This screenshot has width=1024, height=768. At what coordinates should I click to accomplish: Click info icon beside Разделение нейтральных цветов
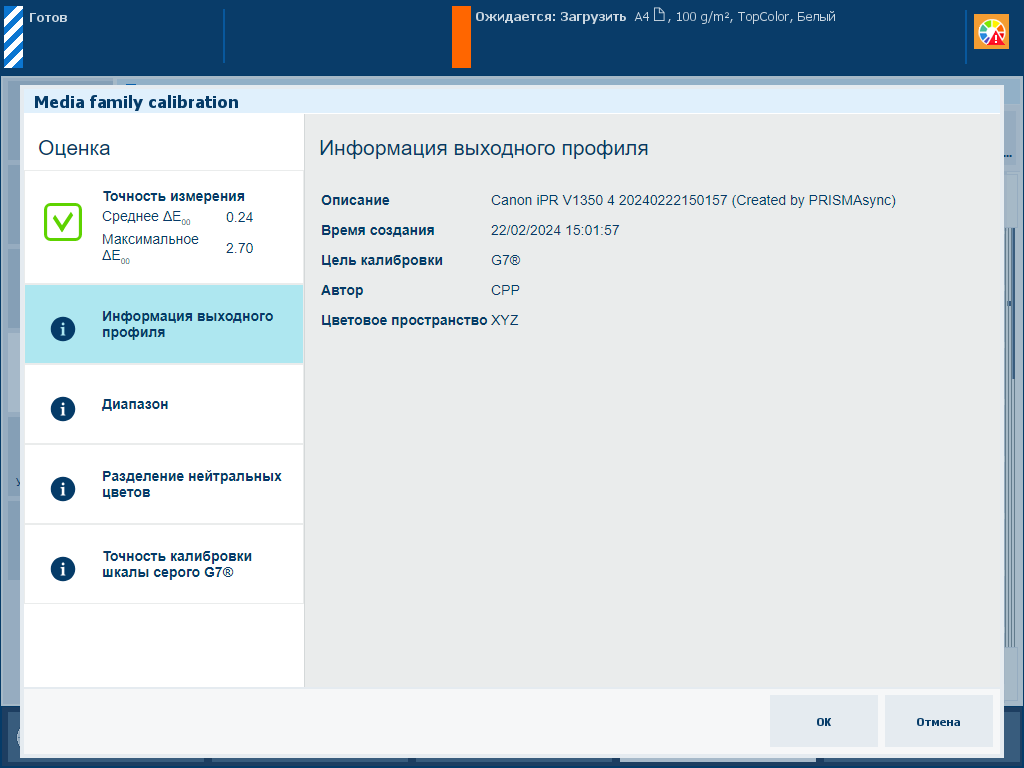point(63,488)
